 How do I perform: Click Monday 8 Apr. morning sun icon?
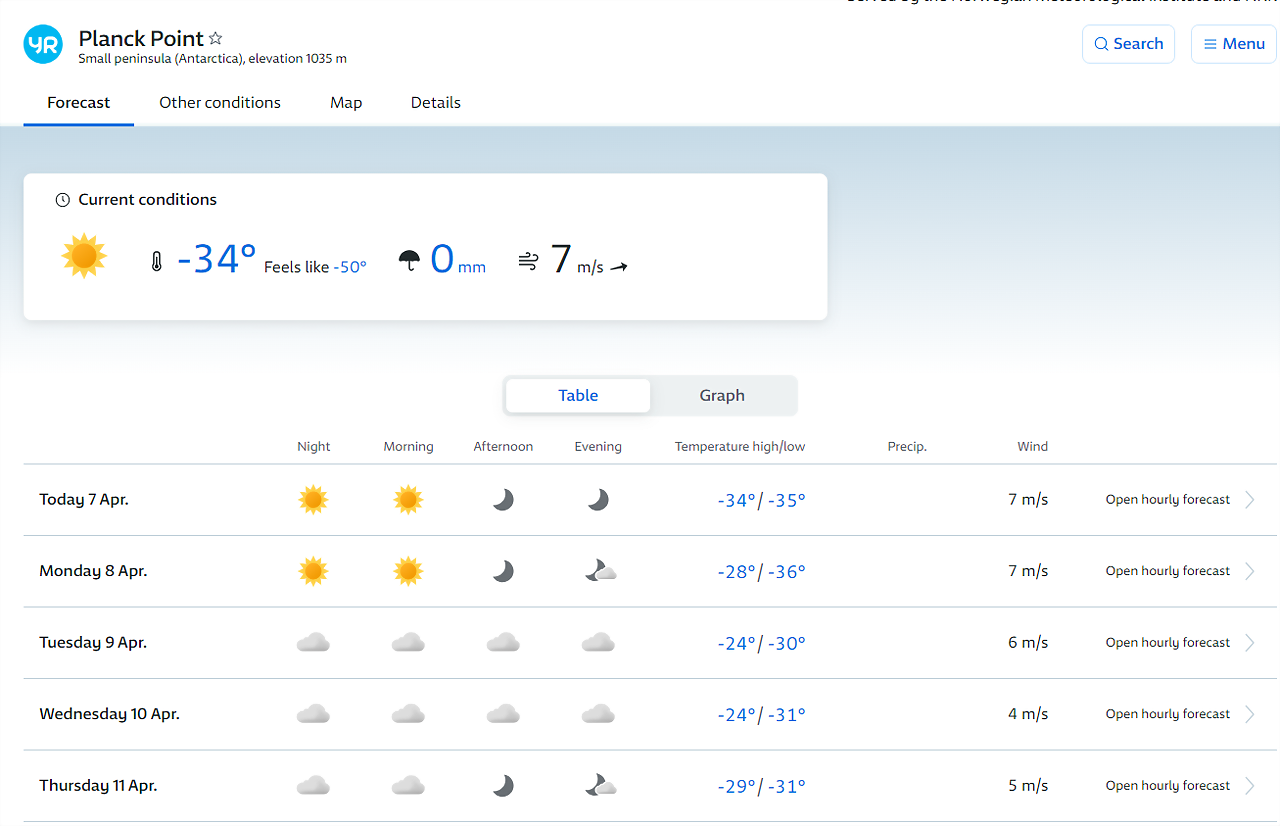[x=408, y=571]
